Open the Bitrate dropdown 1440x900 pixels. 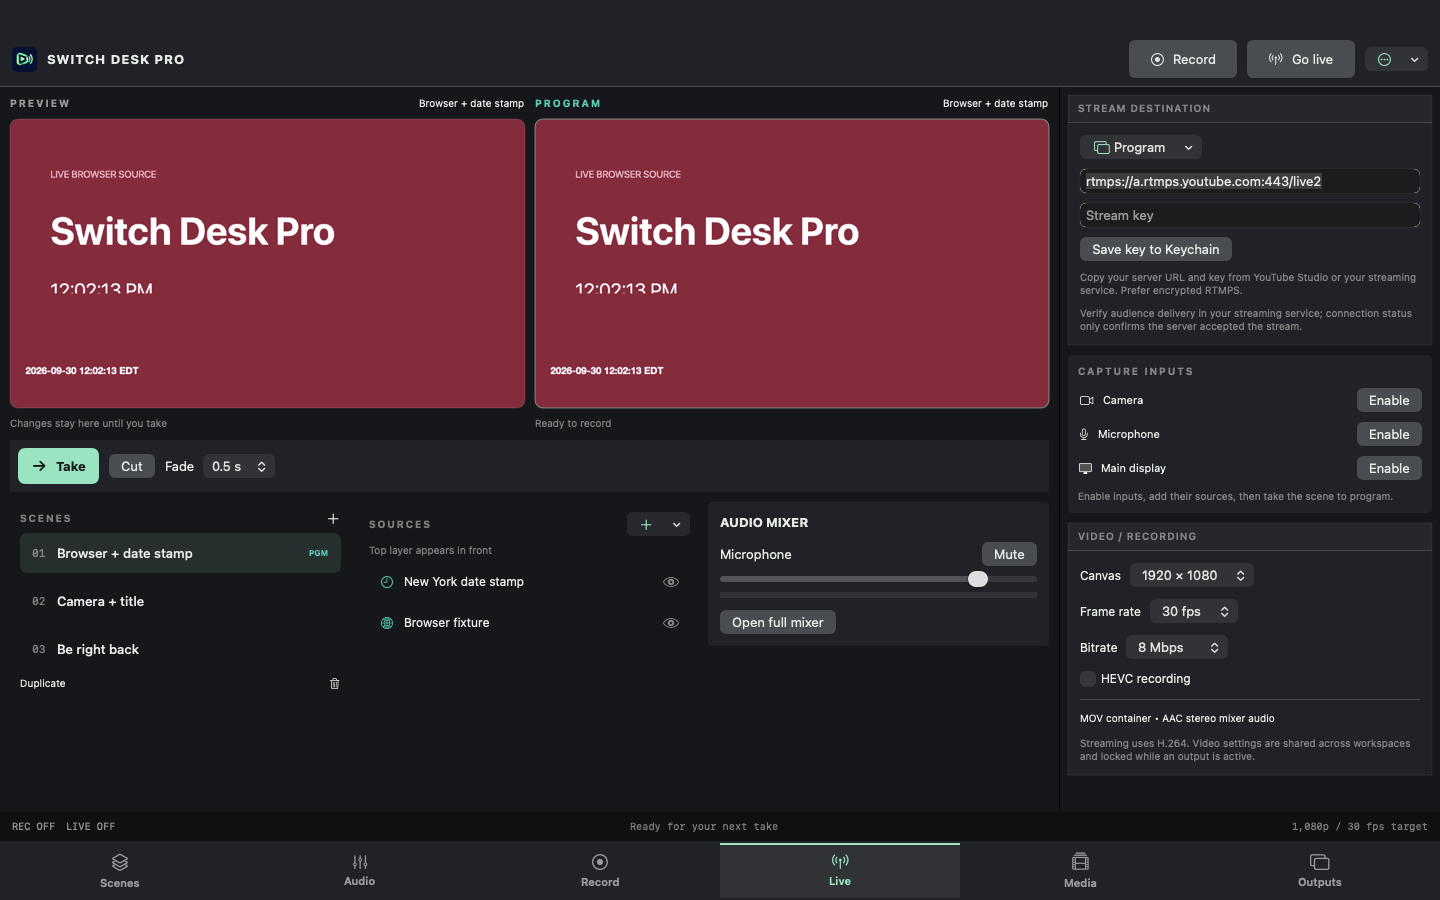pos(1177,647)
